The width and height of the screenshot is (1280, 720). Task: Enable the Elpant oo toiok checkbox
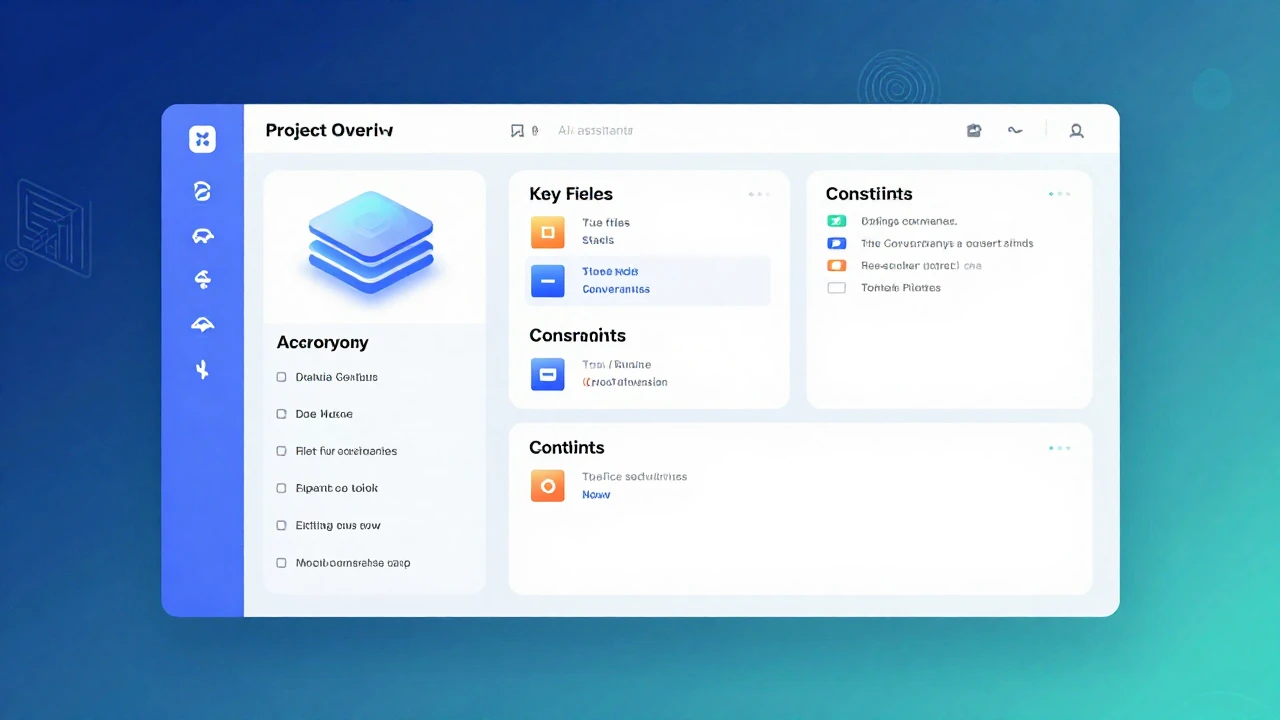coord(281,488)
